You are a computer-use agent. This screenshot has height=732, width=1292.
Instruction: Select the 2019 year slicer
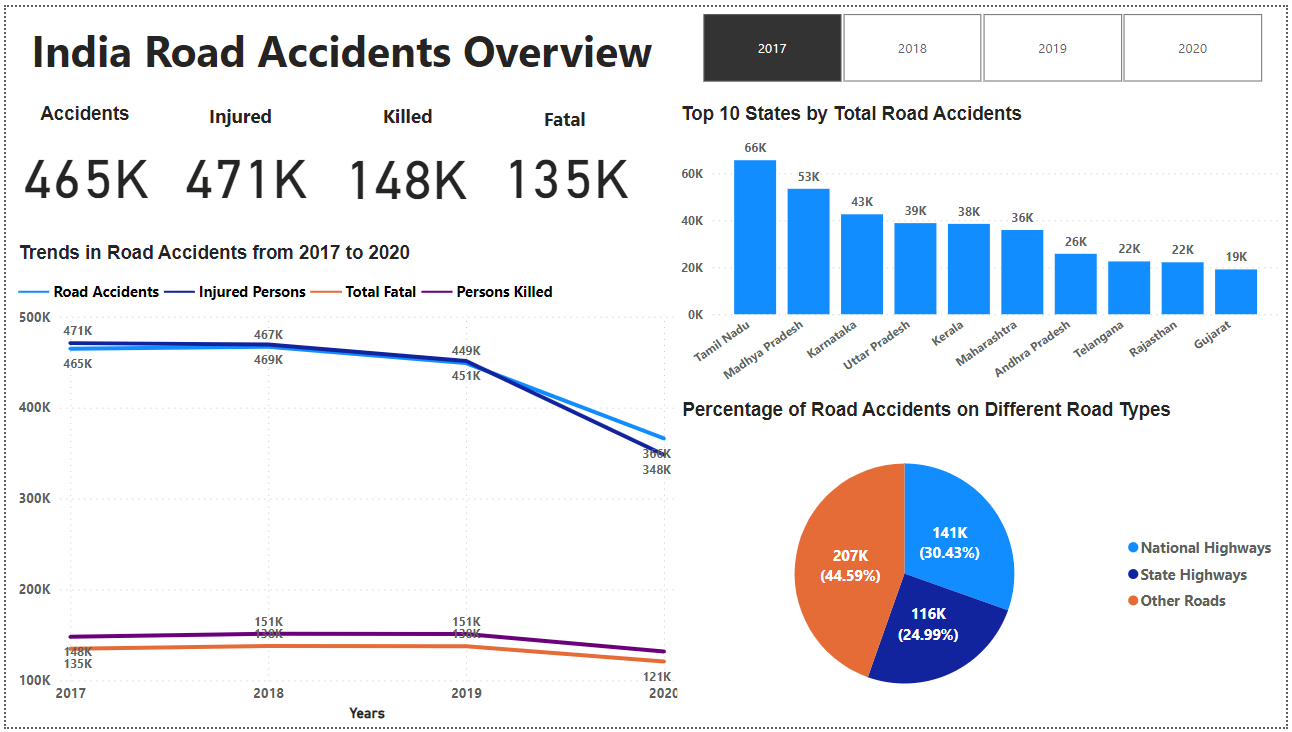coord(1052,47)
